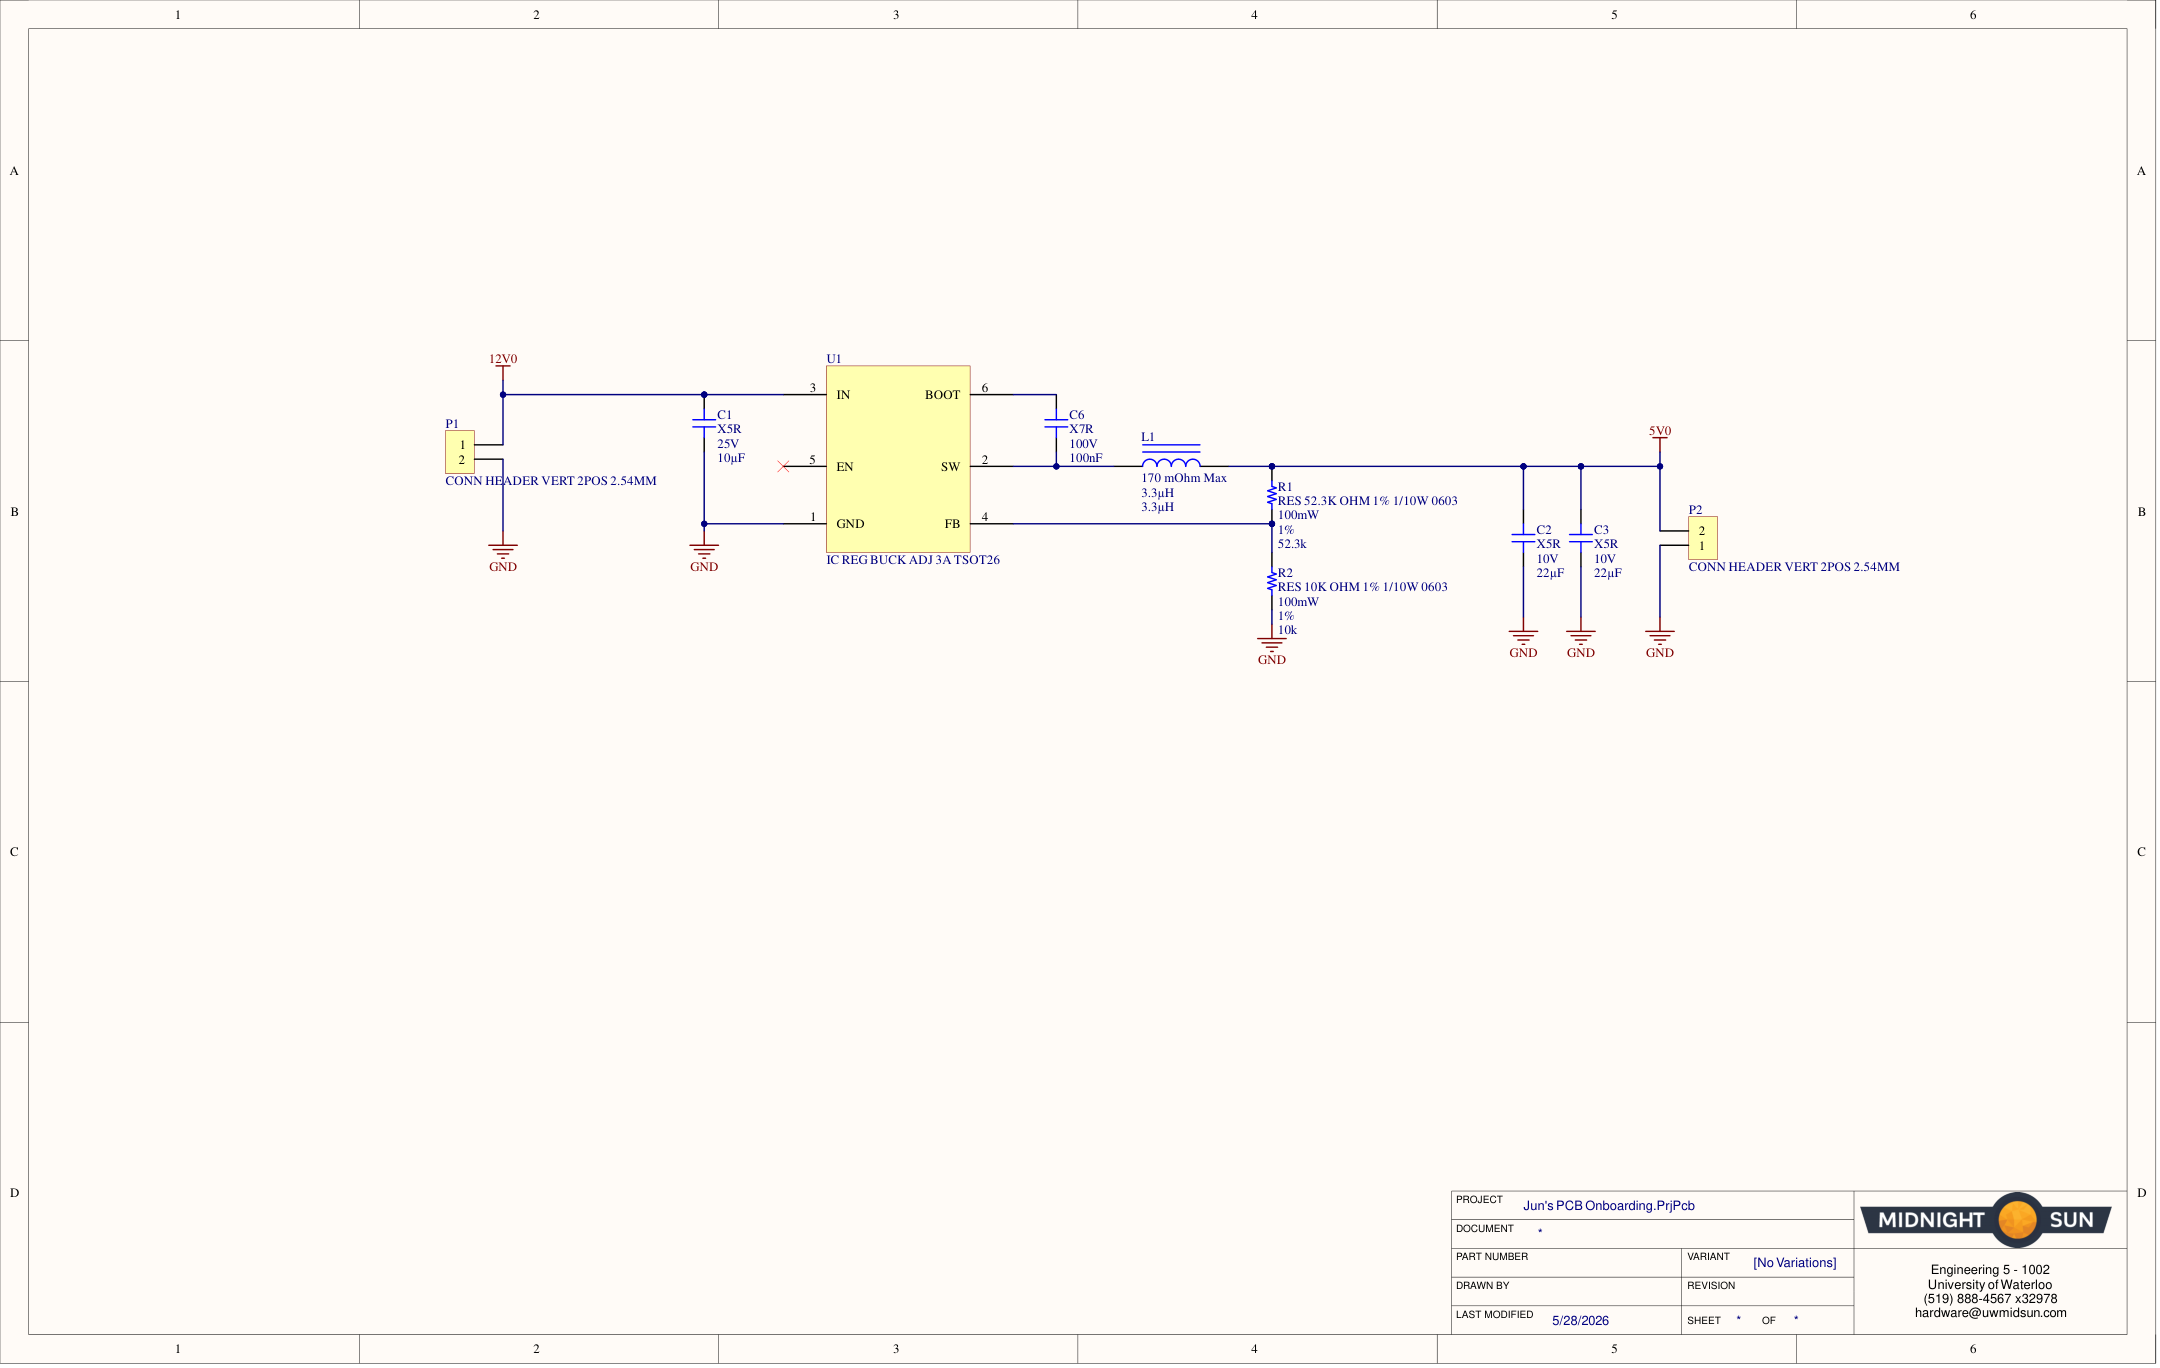This screenshot has width=2160, height=1368.
Task: Select the '(519) 888-4567 x32978' phone text
Action: pos(1991,1299)
